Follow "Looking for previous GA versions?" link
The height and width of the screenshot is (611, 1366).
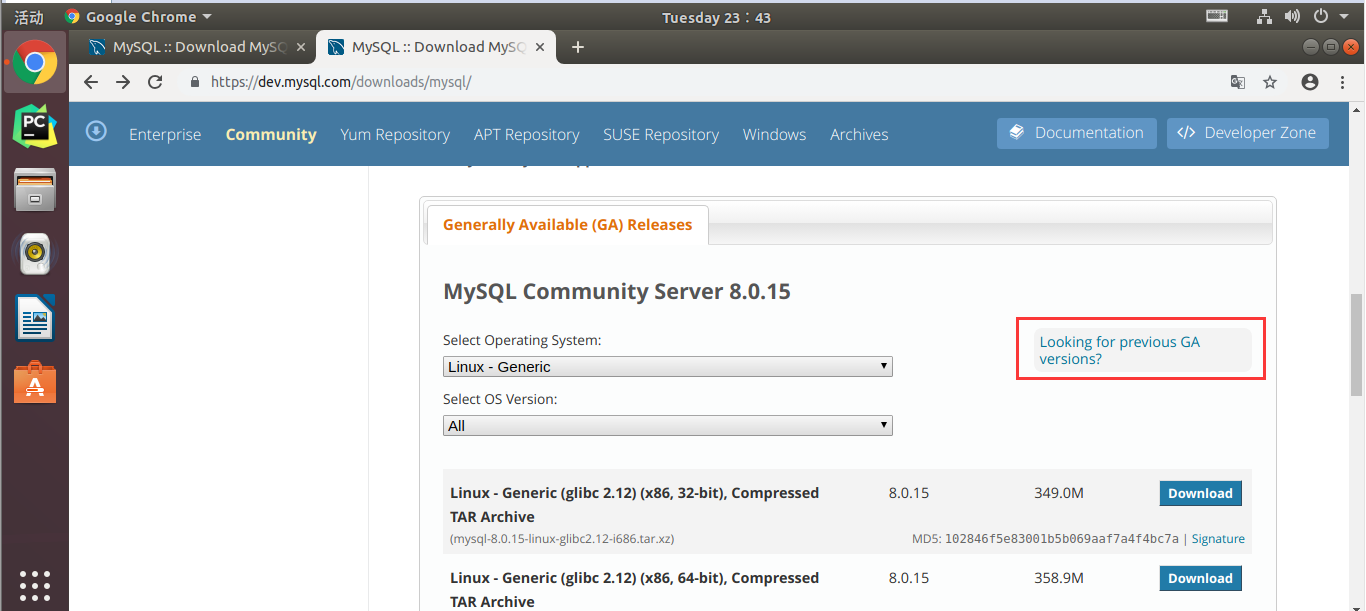pyautogui.click(x=1119, y=350)
